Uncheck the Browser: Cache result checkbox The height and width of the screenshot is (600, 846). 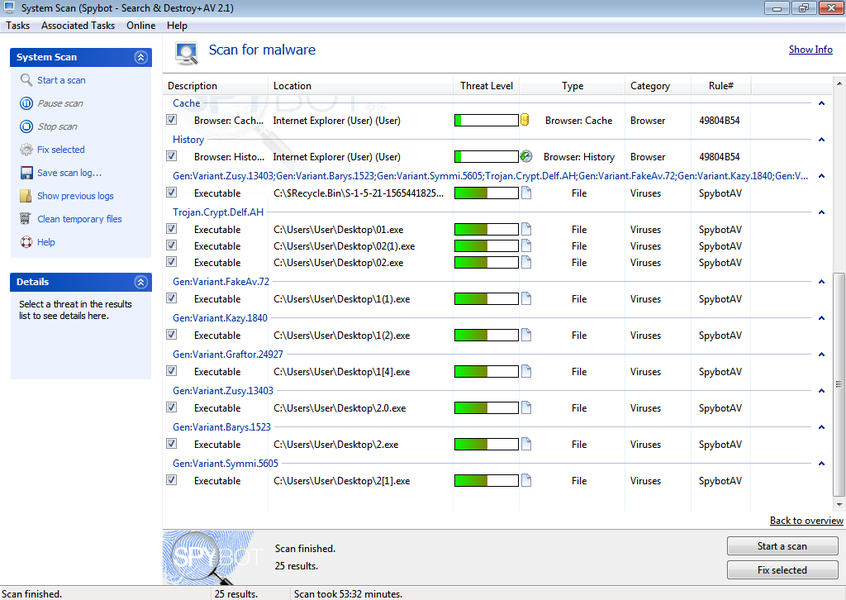[x=172, y=120]
